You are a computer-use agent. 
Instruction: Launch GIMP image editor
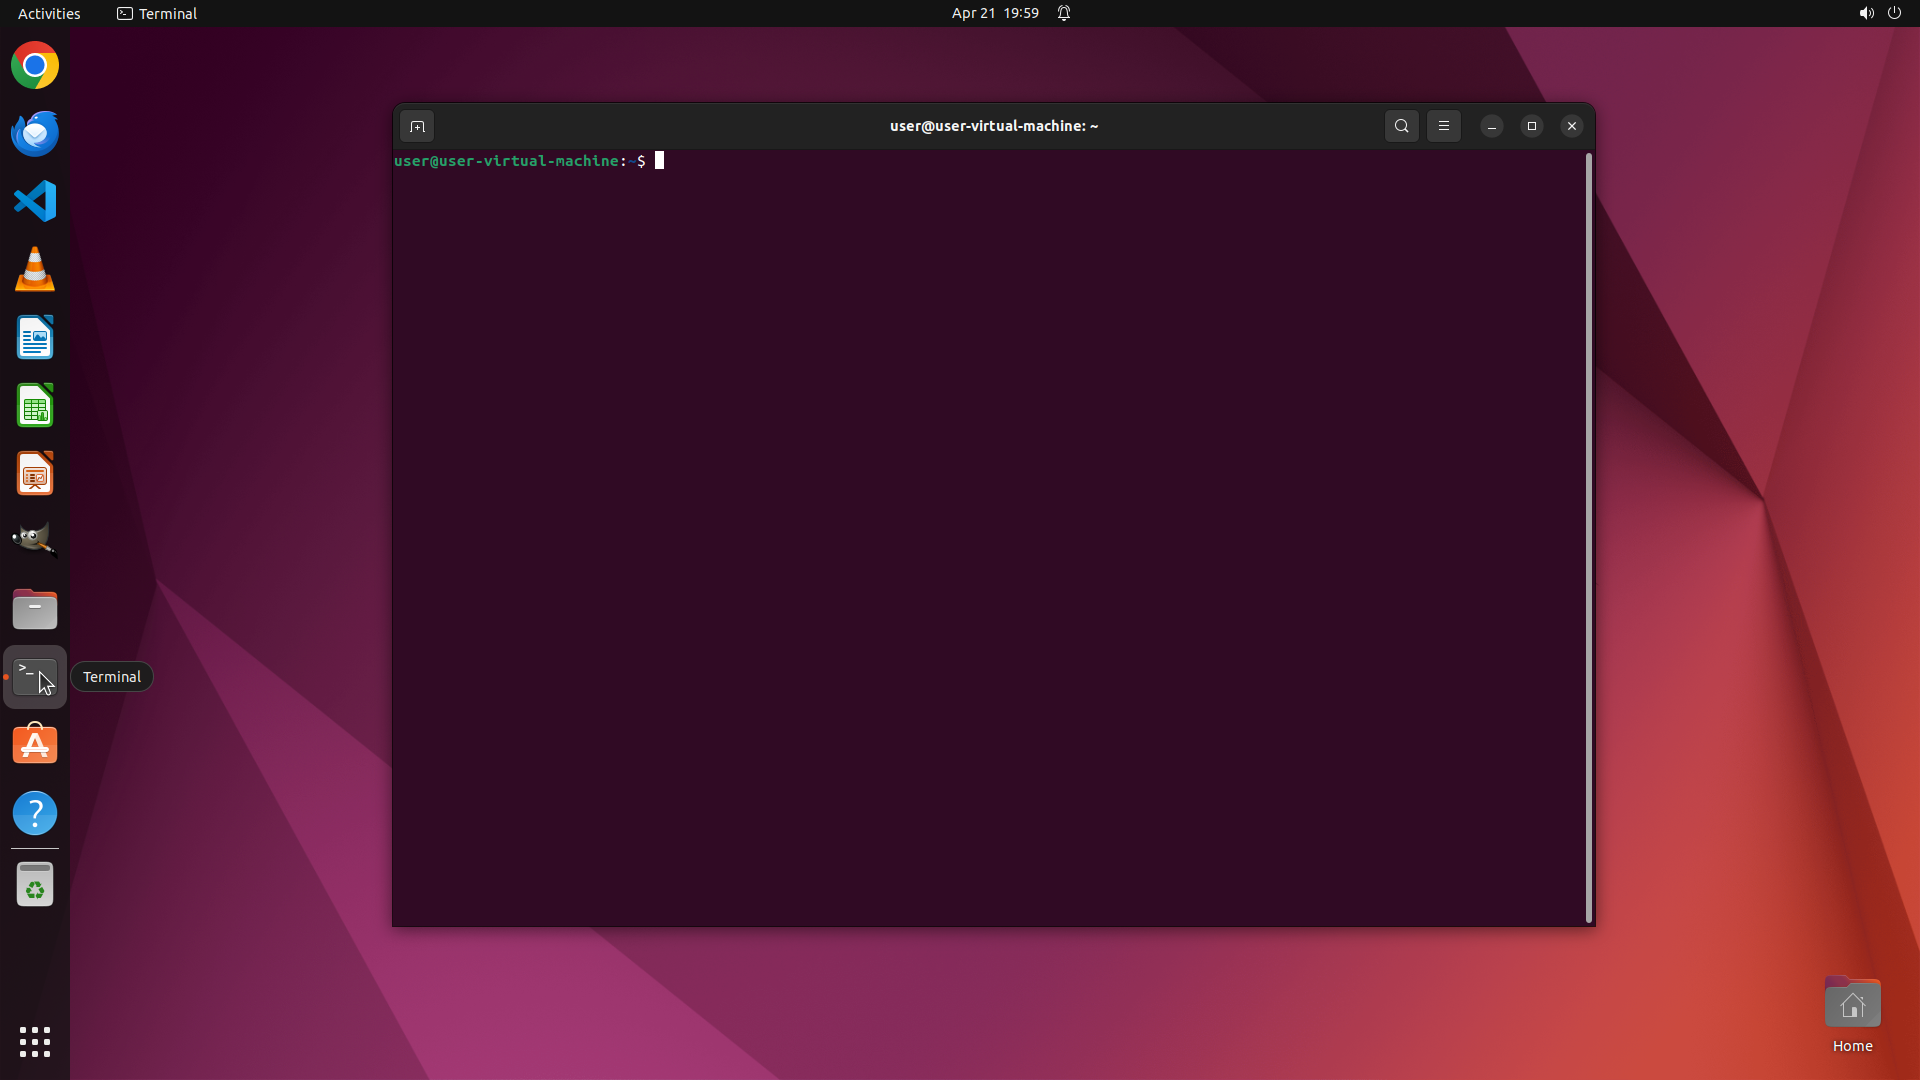35,540
